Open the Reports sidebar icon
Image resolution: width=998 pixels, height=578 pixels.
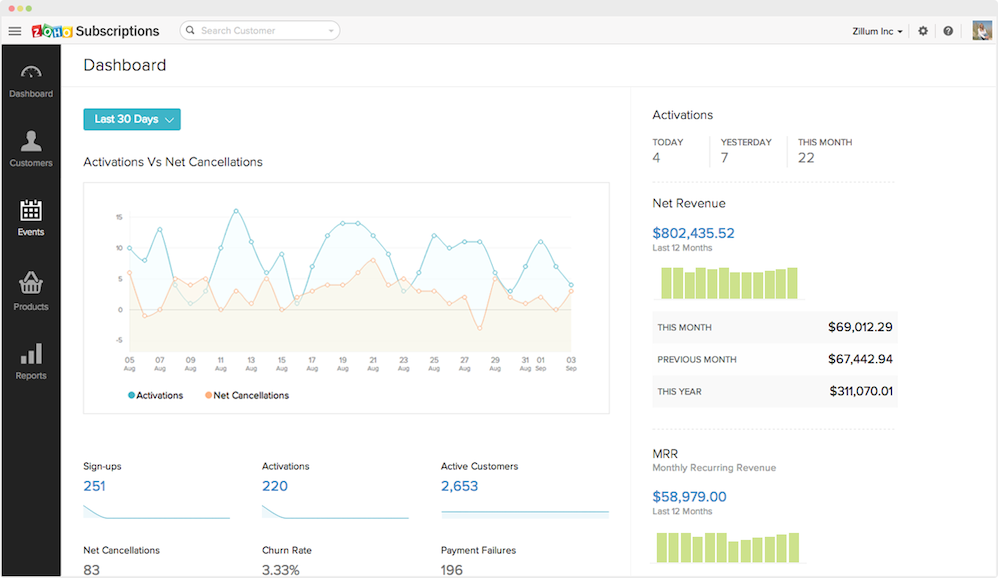pyautogui.click(x=31, y=355)
